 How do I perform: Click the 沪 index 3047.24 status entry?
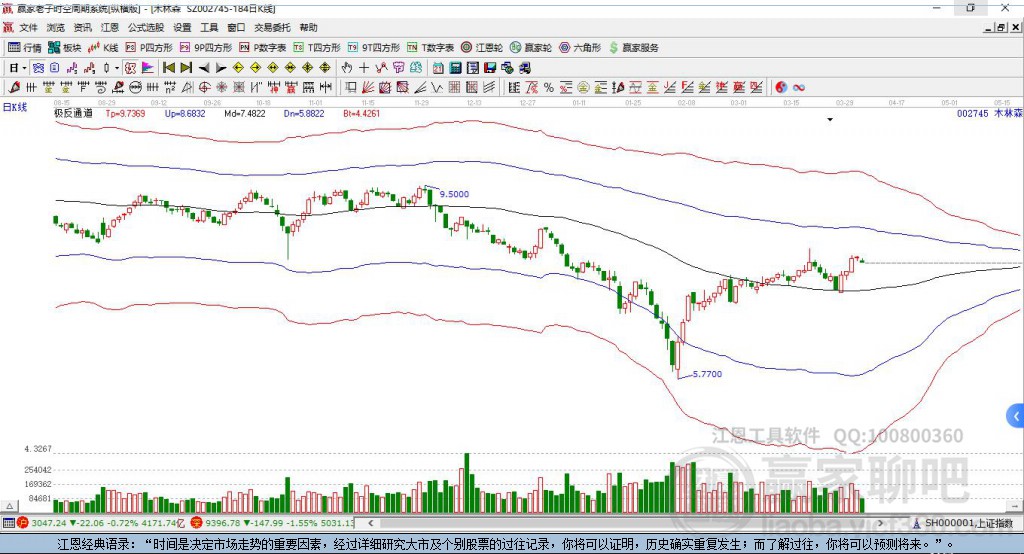pyautogui.click(x=102, y=523)
